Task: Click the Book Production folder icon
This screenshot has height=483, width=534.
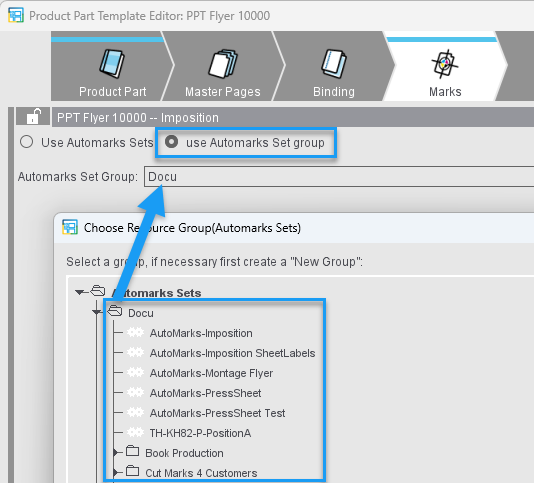Action: click(x=132, y=451)
